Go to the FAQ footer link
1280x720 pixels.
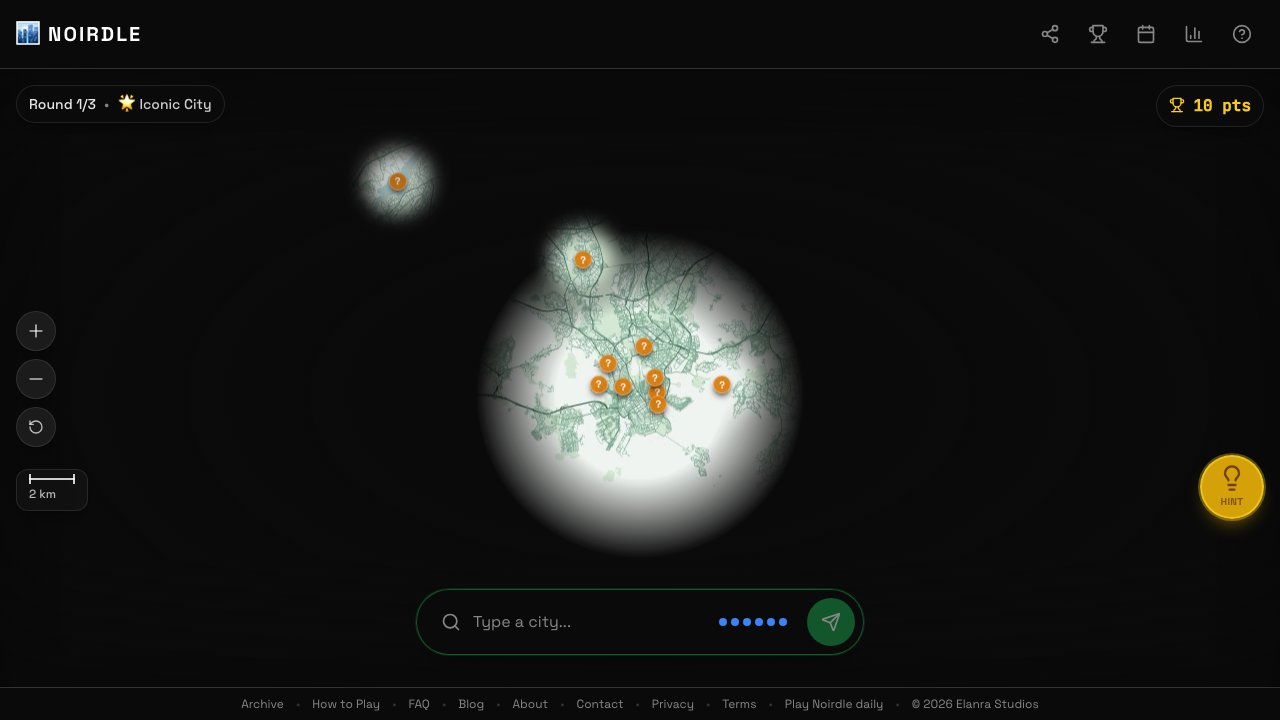pyautogui.click(x=419, y=704)
